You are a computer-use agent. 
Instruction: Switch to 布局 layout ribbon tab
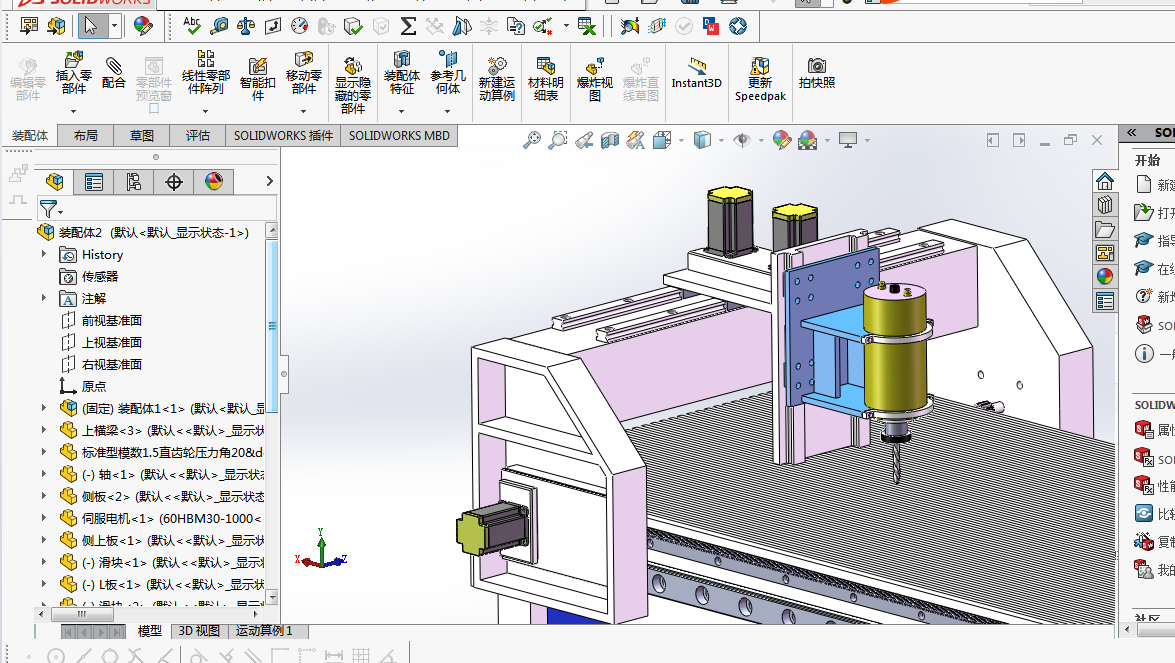pyautogui.click(x=85, y=136)
